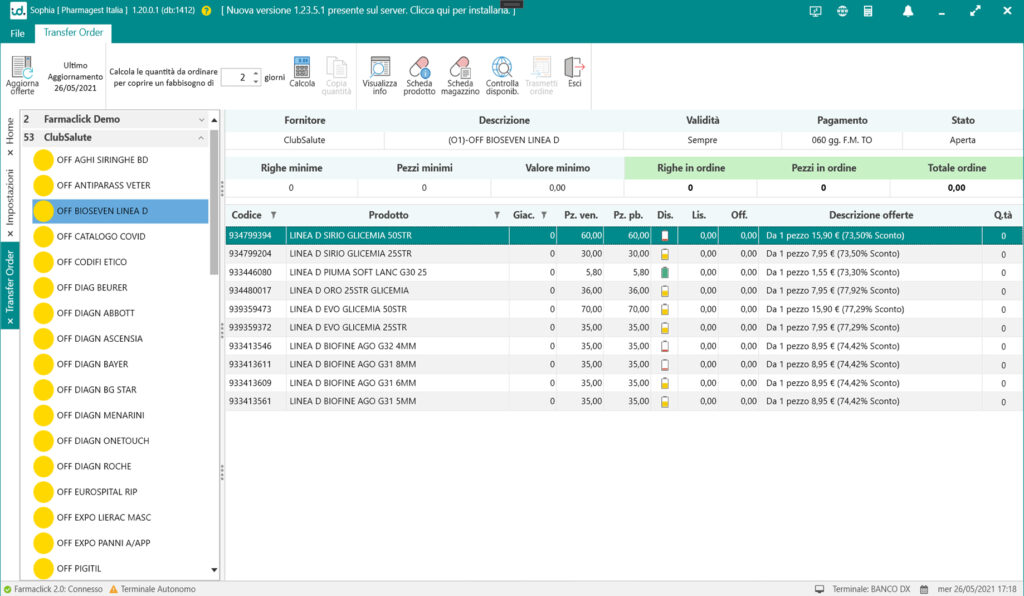This screenshot has height=596, width=1024.
Task: Open Visualizza info
Action: [x=379, y=68]
